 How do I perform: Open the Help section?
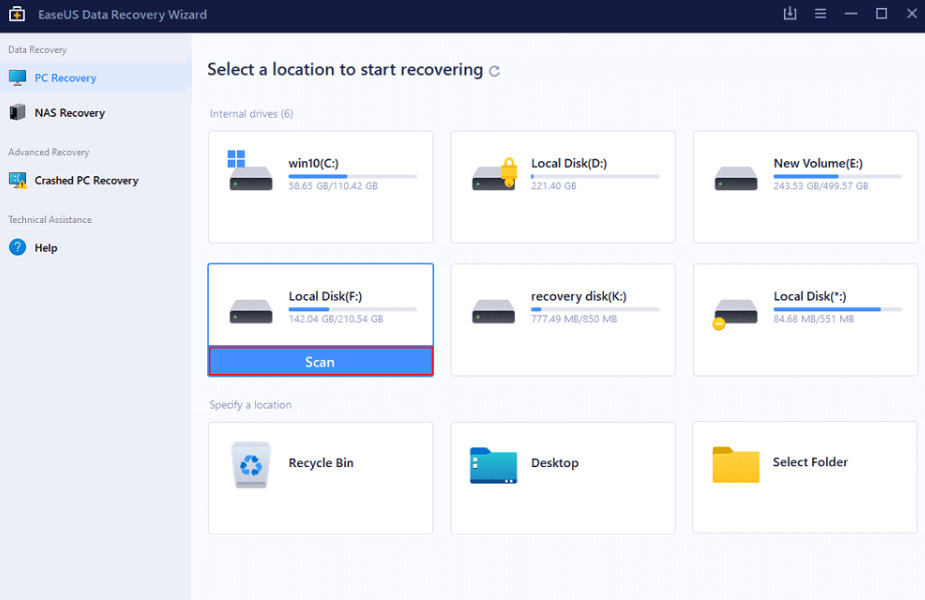pyautogui.click(x=96, y=247)
